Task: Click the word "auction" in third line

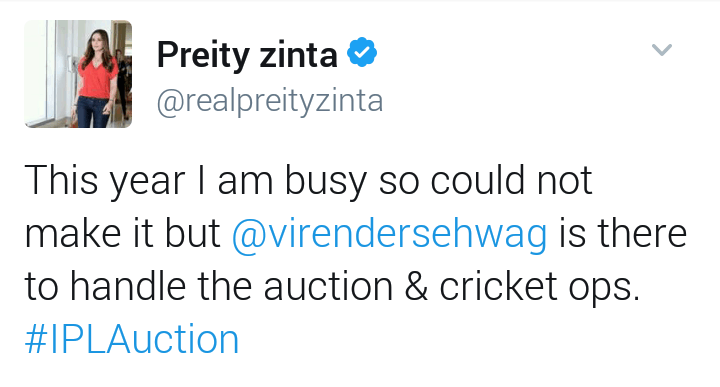Action: (x=328, y=287)
